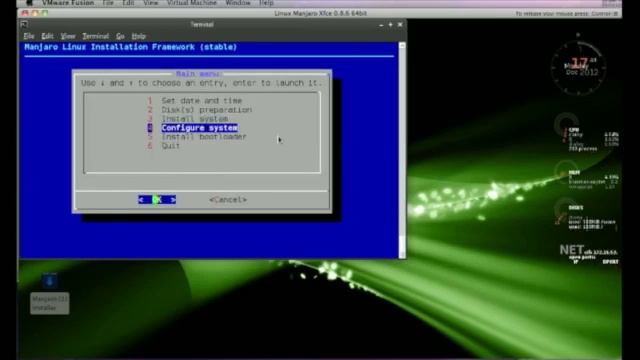Open the VMware Fusion menu

[68, 3]
